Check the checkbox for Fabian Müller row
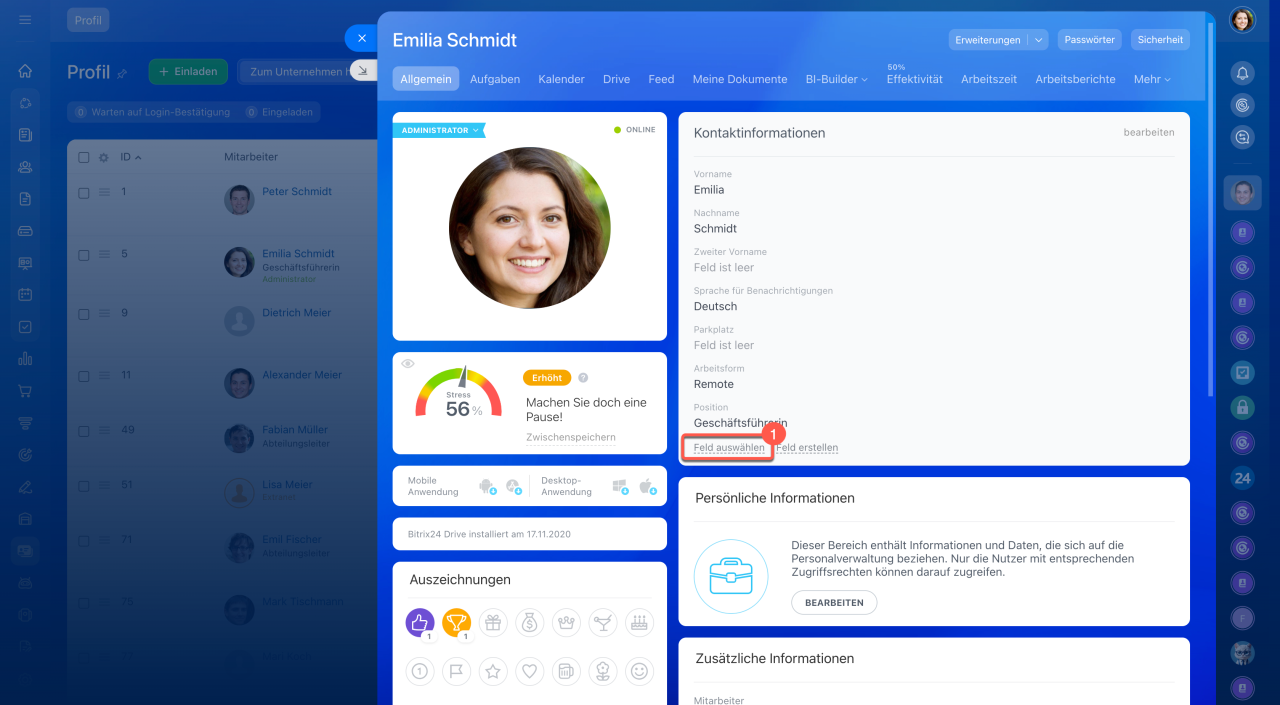The image size is (1280, 705). [x=84, y=431]
